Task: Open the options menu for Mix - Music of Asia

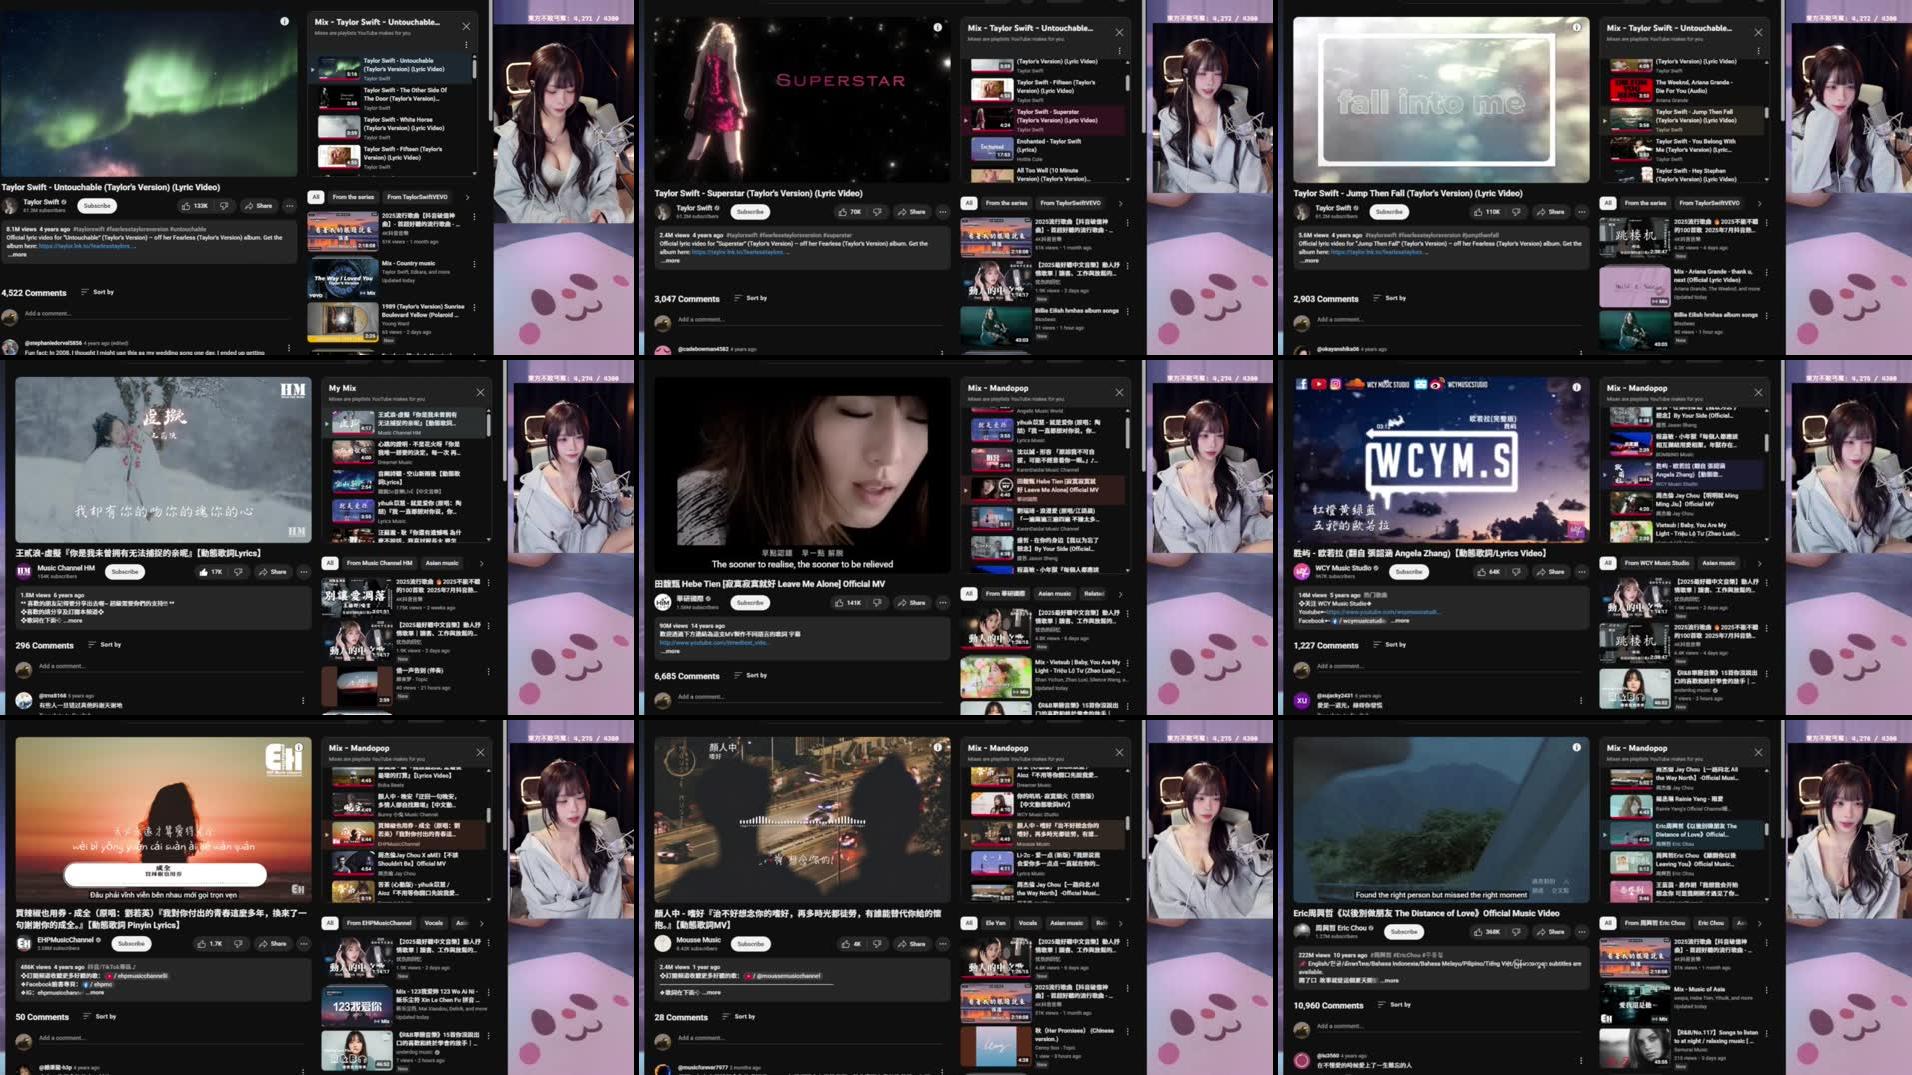Action: pos(1766,990)
